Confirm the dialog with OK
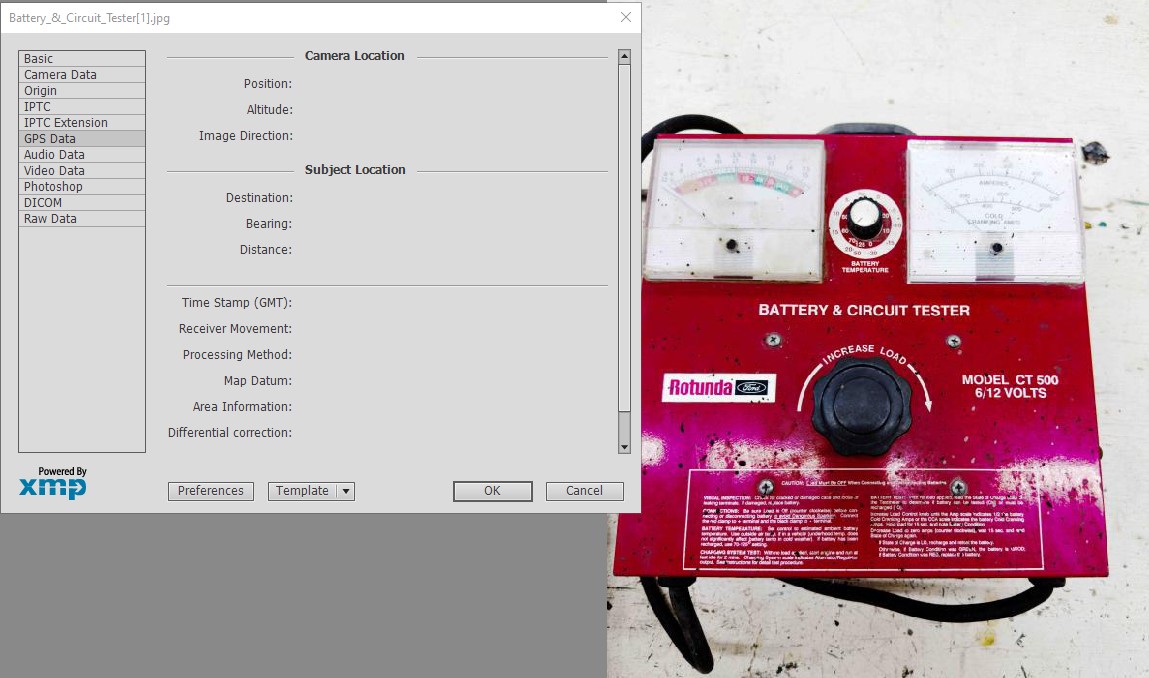 coord(492,491)
